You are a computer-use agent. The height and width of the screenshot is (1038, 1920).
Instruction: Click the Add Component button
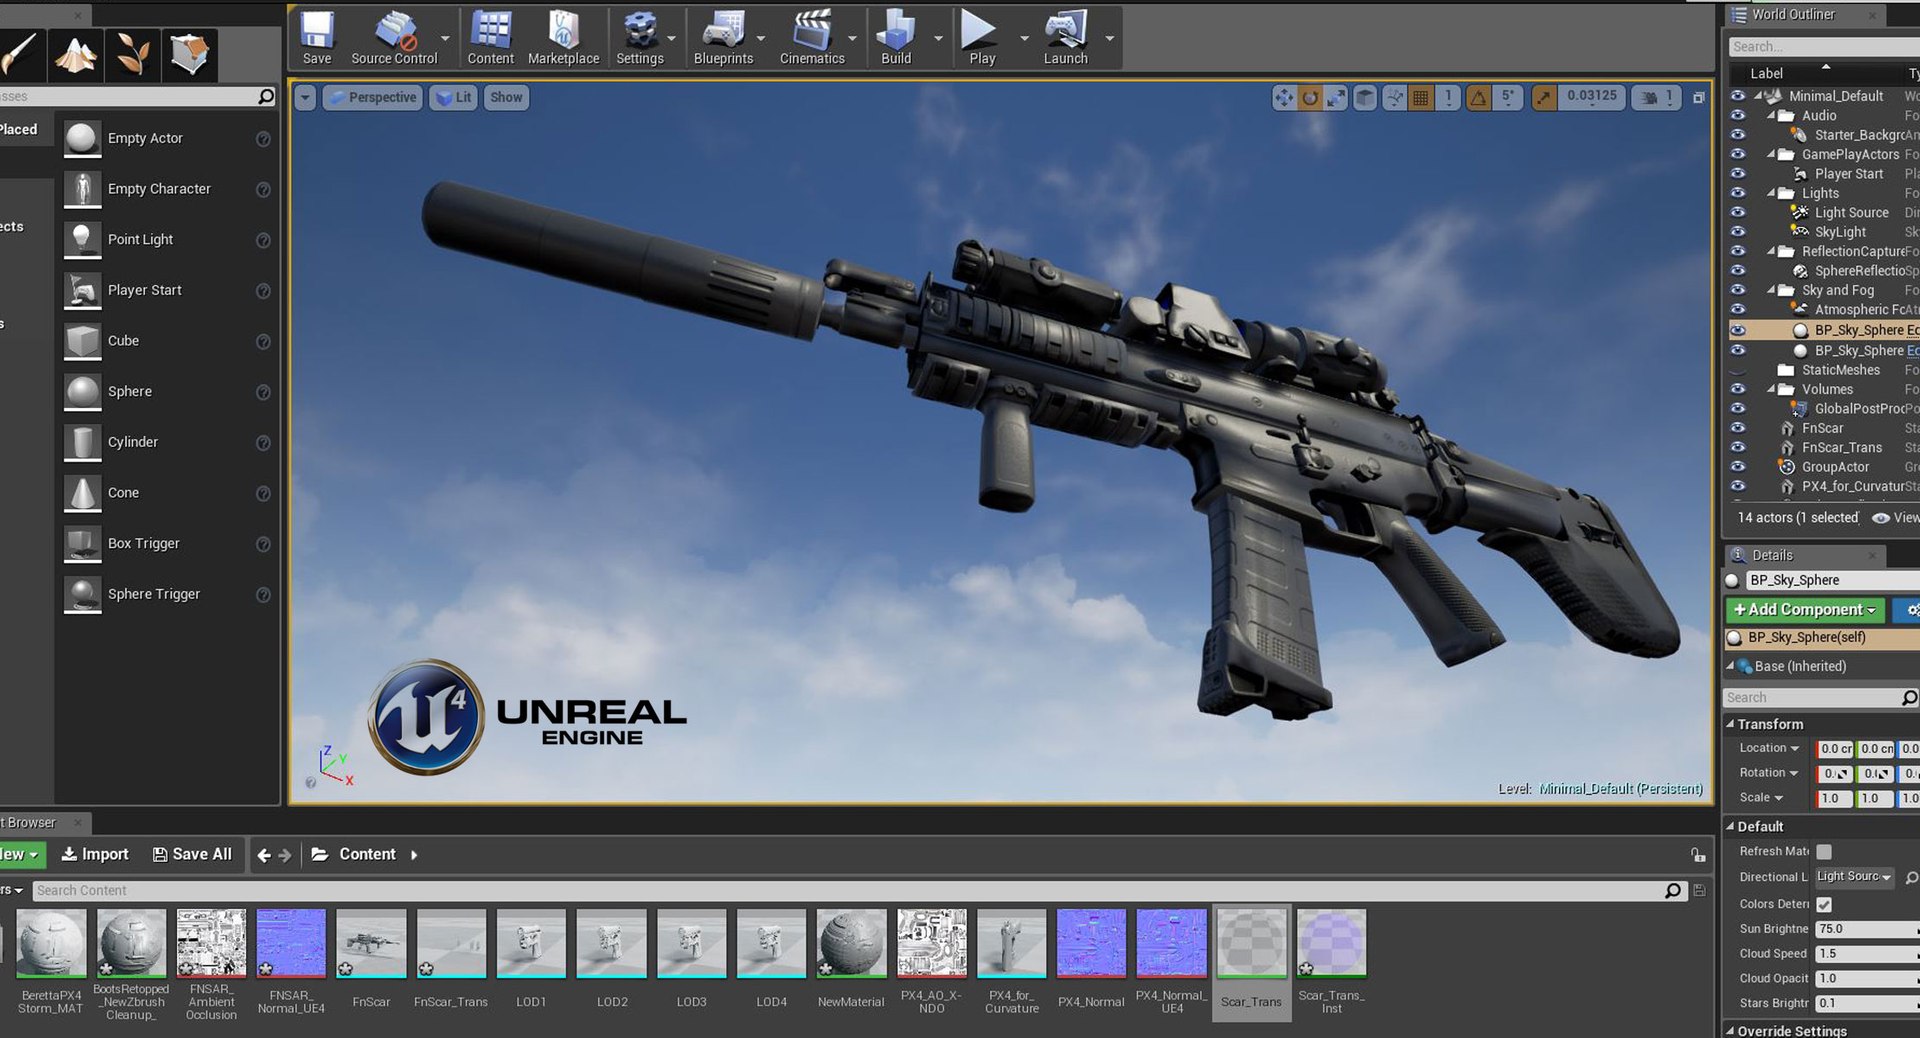pos(1805,609)
